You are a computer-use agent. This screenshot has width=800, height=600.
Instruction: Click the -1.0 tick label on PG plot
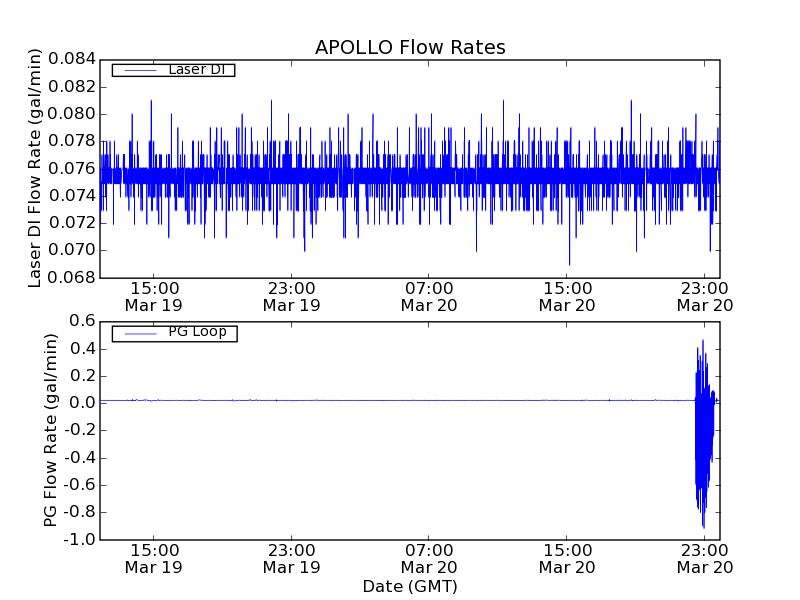coord(80,539)
